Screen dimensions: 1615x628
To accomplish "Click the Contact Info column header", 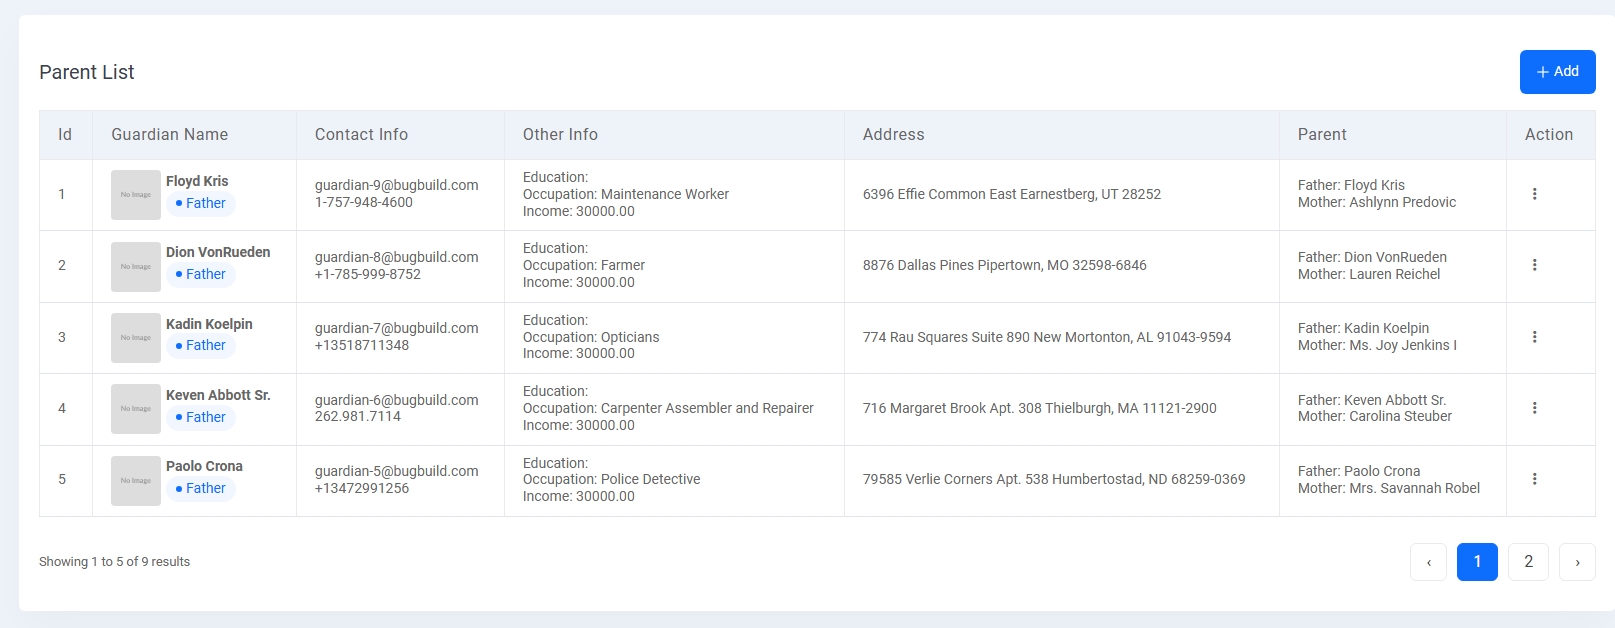I will [x=361, y=135].
